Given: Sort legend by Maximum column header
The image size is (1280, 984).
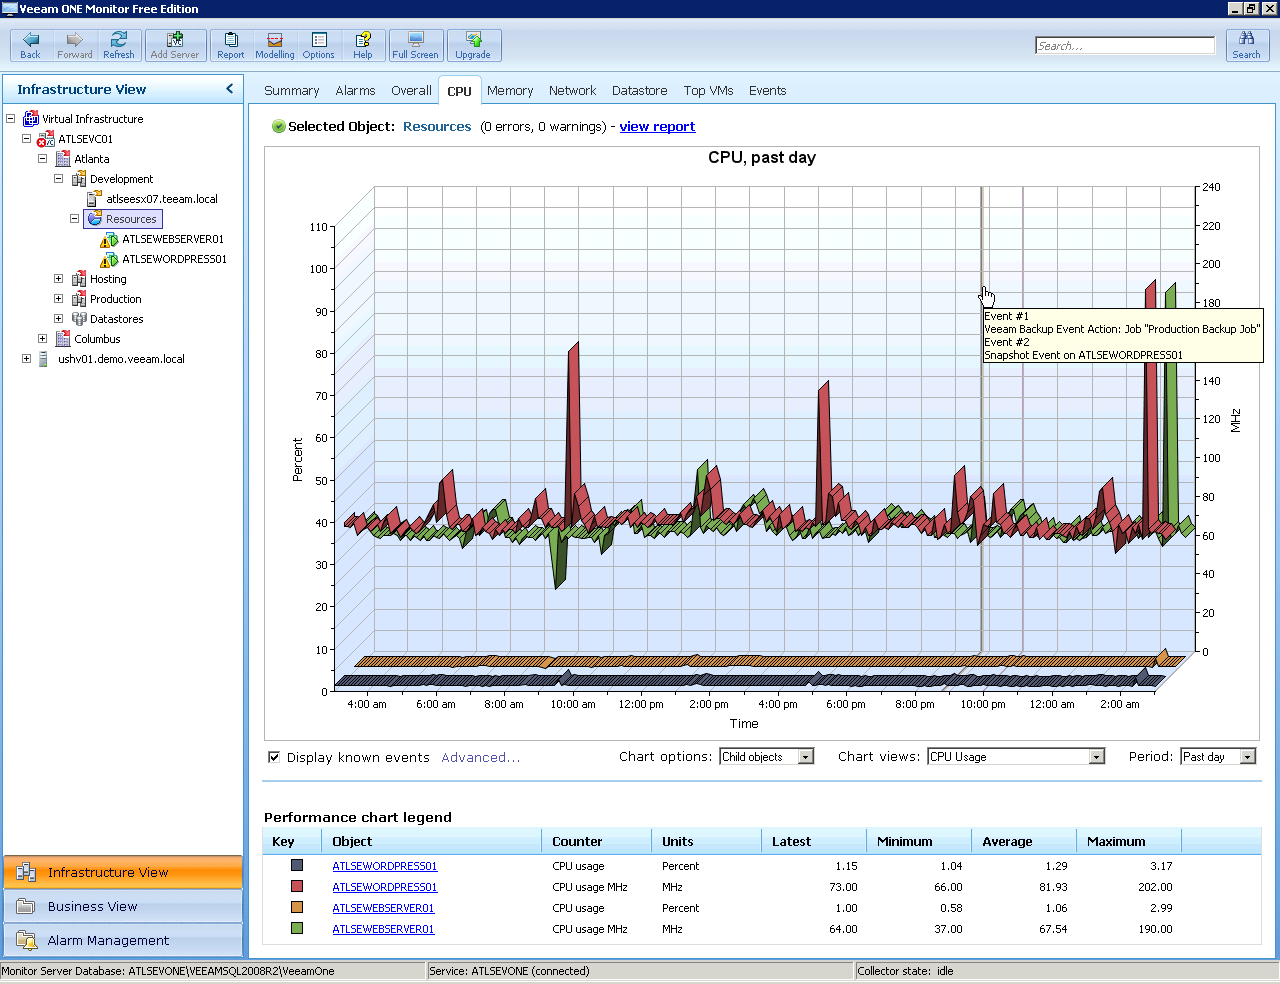Looking at the screenshot, I should point(1128,841).
